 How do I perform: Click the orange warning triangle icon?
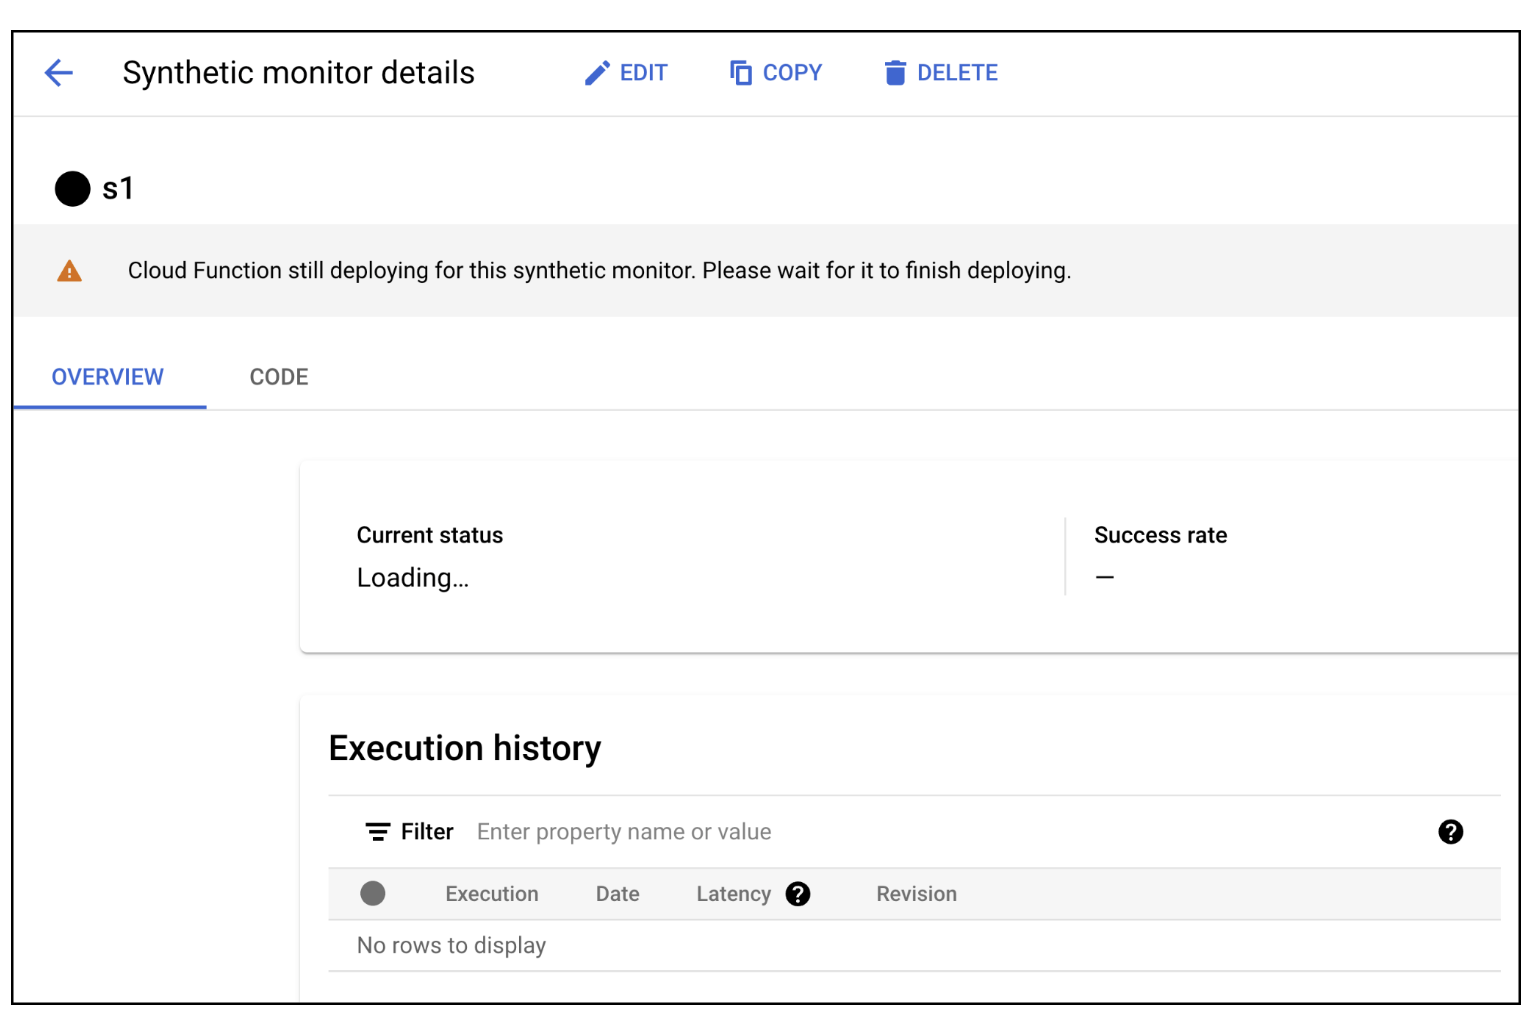[x=69, y=271]
